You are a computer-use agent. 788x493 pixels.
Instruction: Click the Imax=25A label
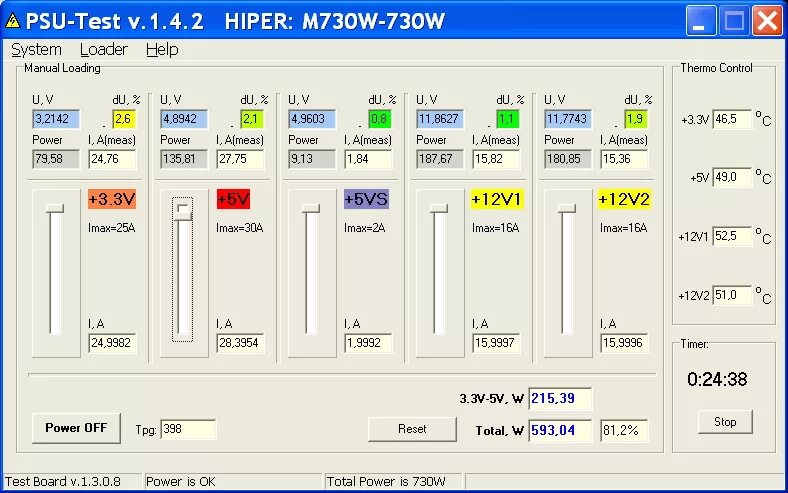click(112, 228)
